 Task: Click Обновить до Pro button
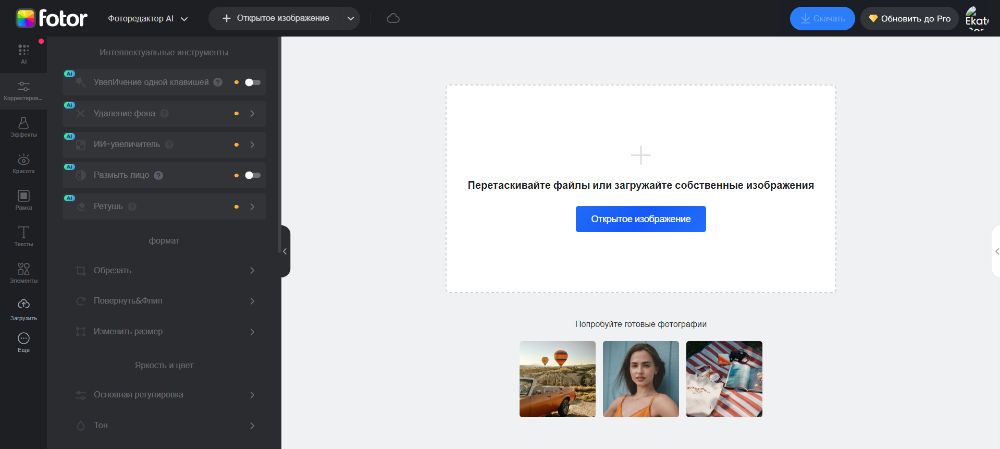[x=909, y=18]
